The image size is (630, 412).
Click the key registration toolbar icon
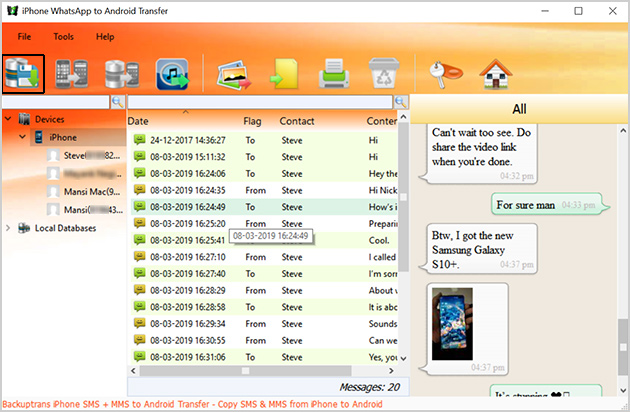pyautogui.click(x=446, y=74)
